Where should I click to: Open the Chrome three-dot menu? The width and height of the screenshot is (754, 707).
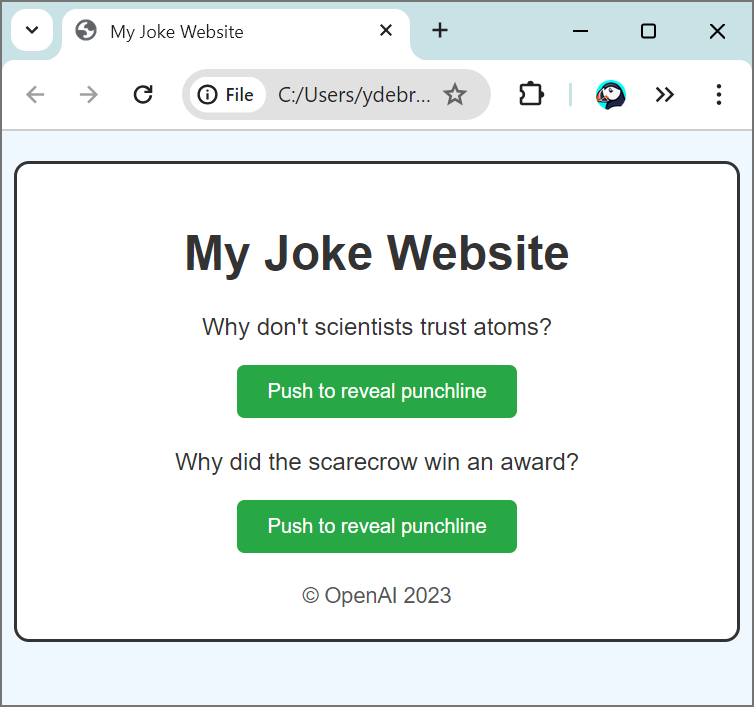[x=718, y=95]
